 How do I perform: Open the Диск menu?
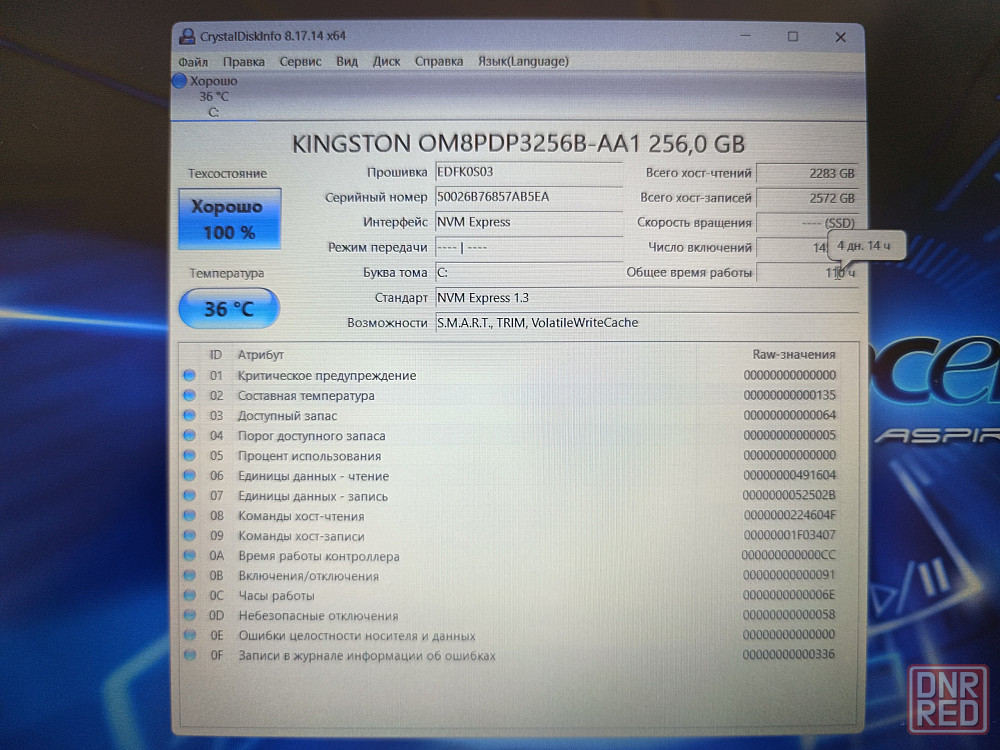(386, 61)
